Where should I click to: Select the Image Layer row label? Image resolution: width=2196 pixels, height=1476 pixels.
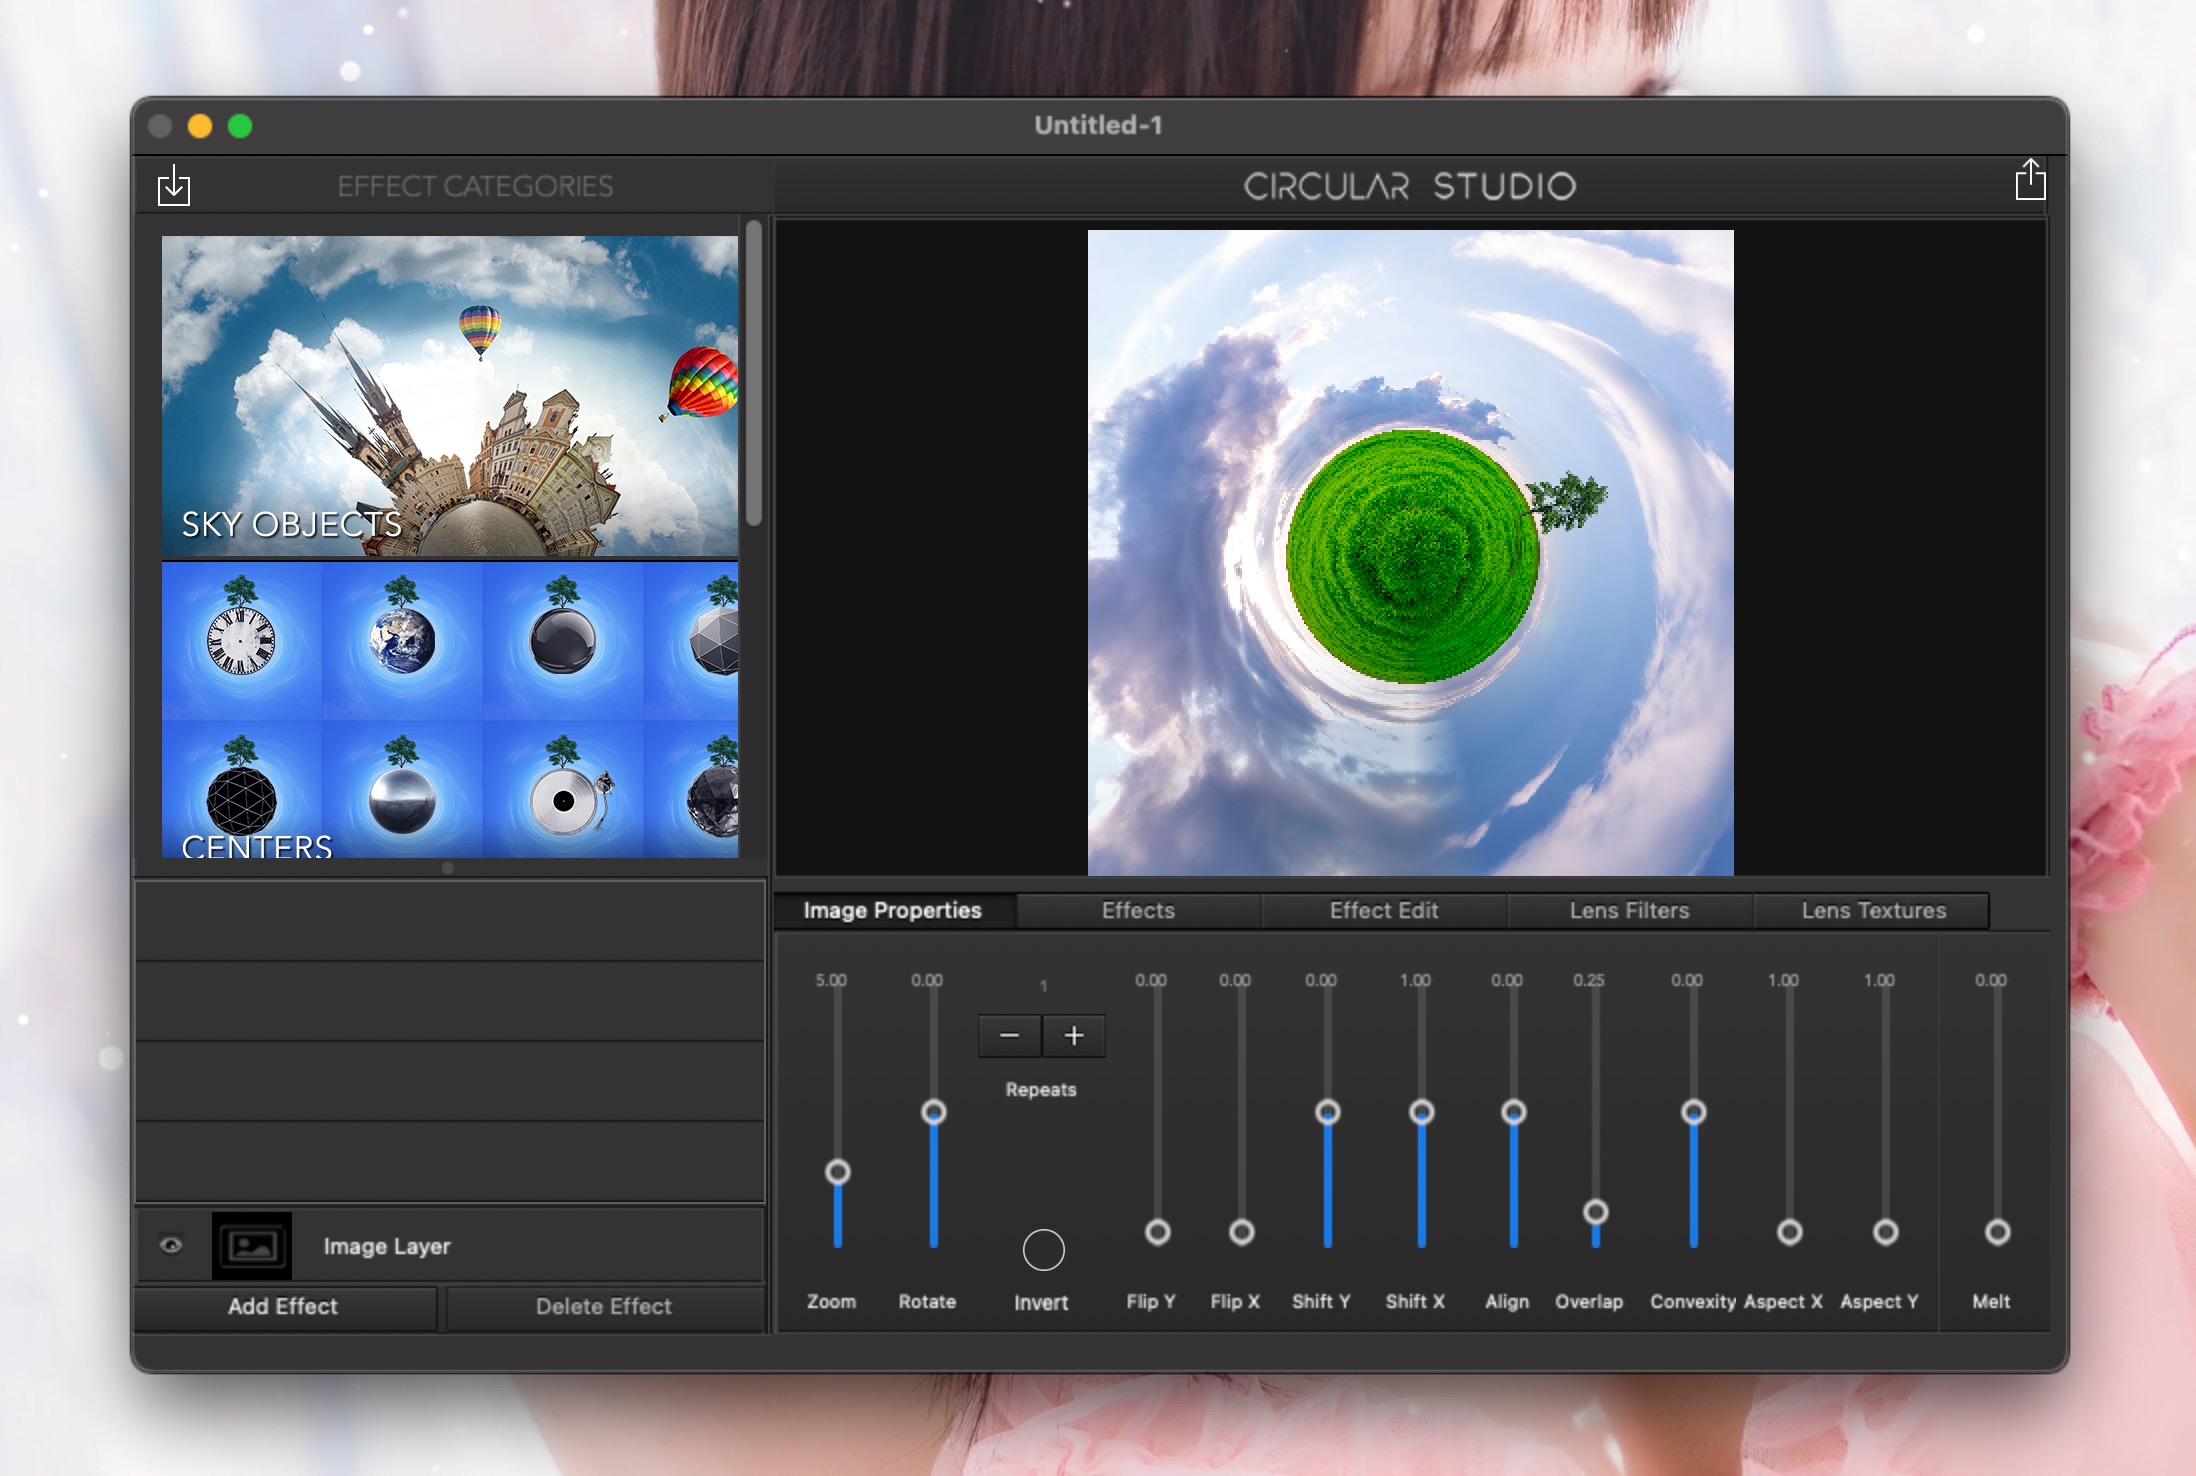tap(387, 1246)
